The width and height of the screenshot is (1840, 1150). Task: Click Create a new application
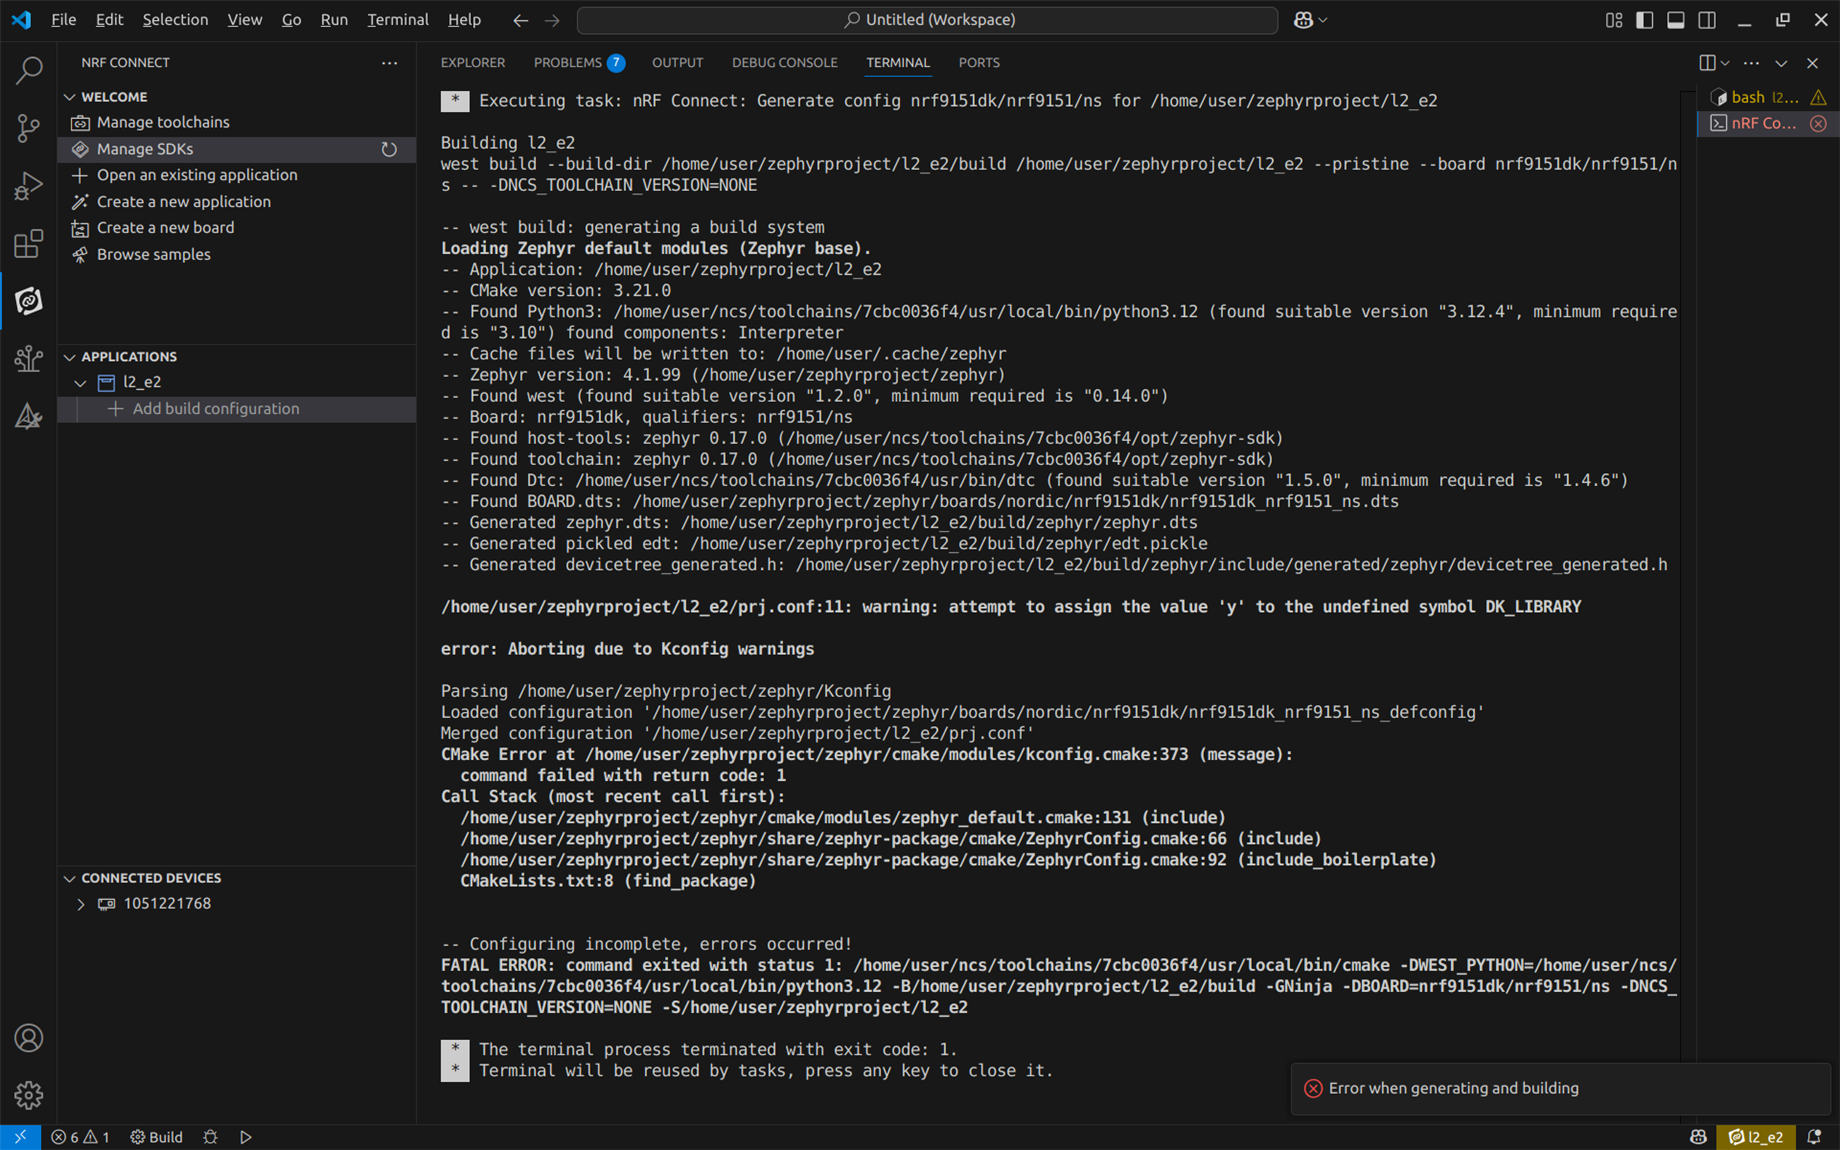[184, 202]
